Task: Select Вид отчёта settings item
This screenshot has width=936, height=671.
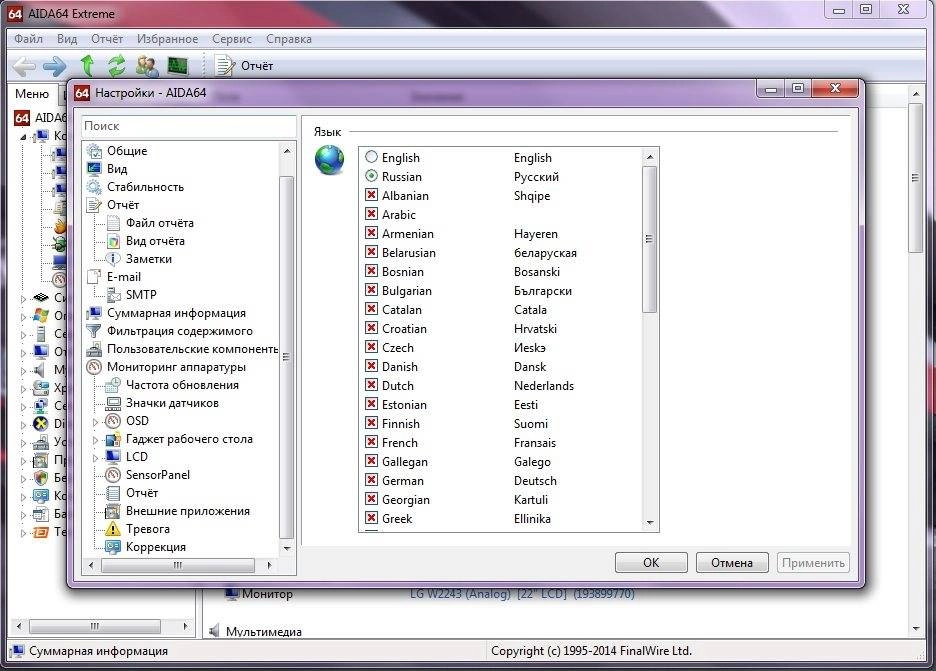Action: tap(155, 241)
